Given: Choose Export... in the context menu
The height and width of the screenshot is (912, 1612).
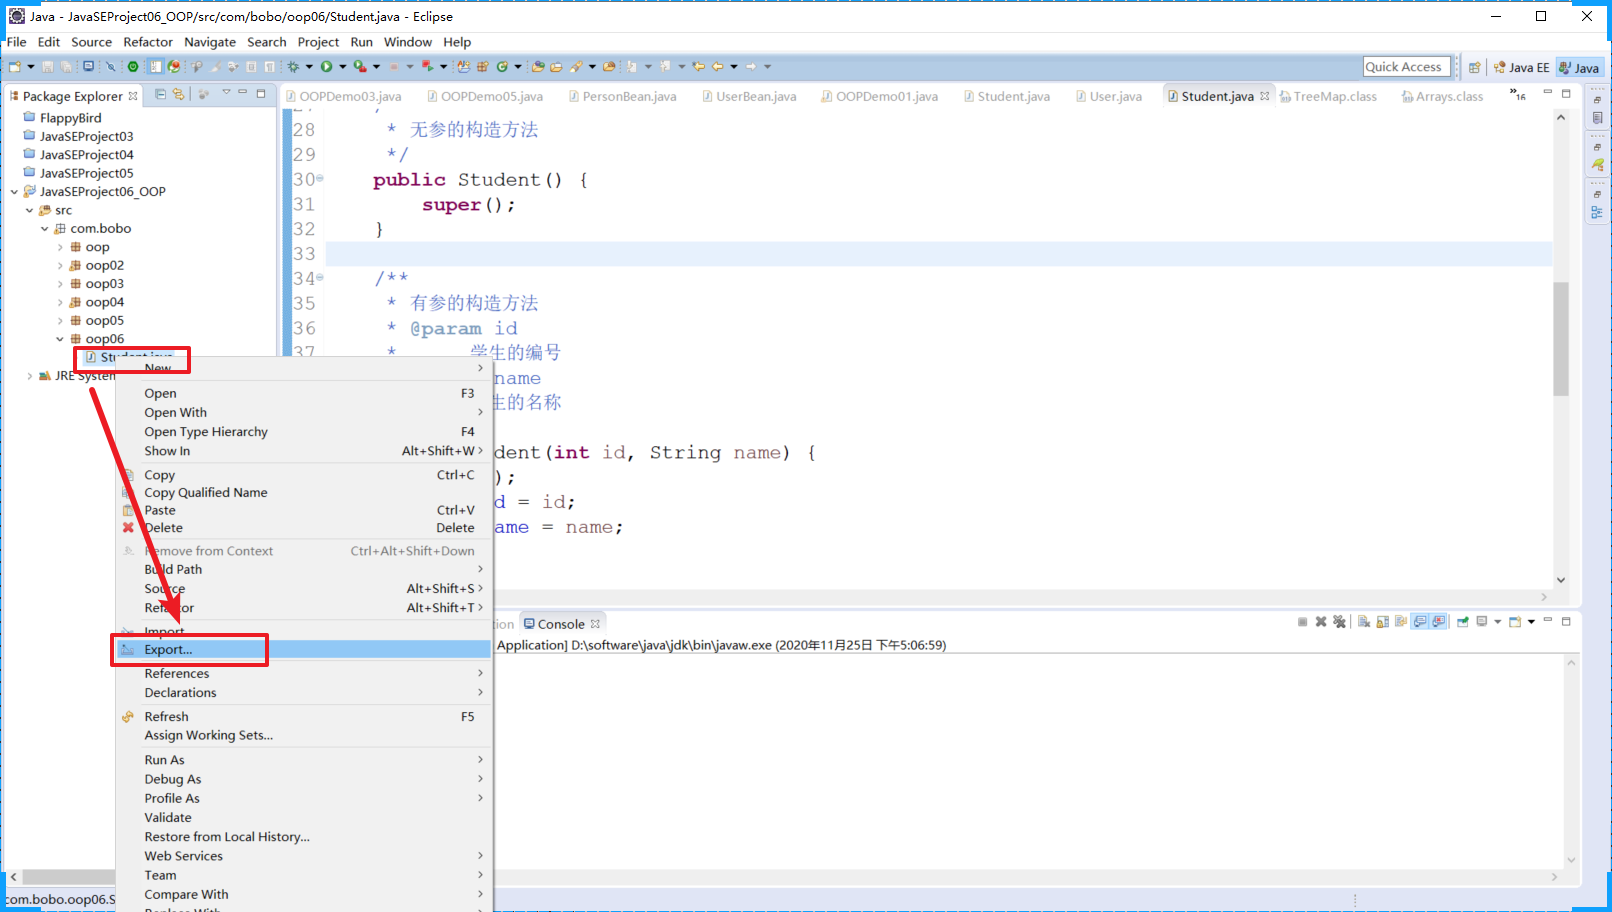Looking at the screenshot, I should coord(304,649).
